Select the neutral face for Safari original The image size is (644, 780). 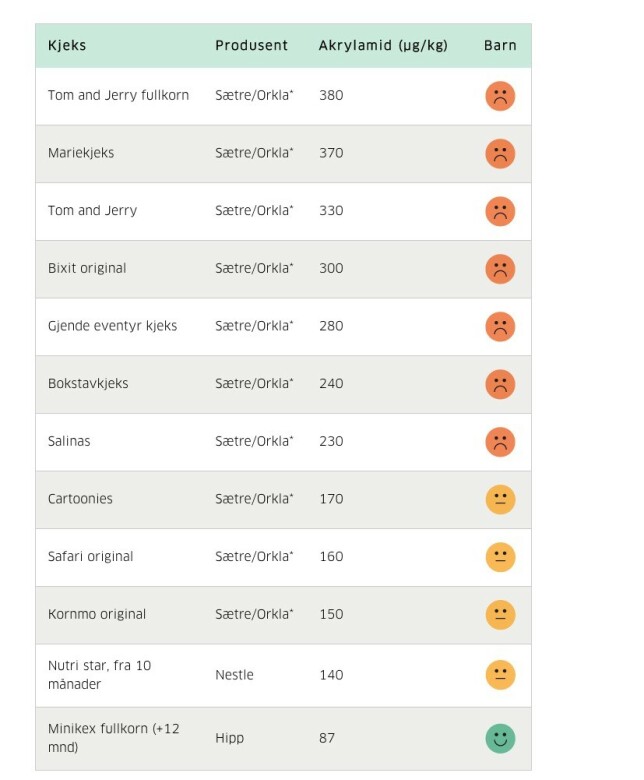[500, 557]
